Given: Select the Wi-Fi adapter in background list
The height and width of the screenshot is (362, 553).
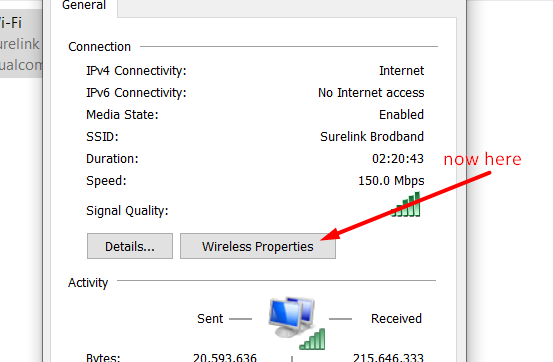Looking at the screenshot, I should coord(20,44).
